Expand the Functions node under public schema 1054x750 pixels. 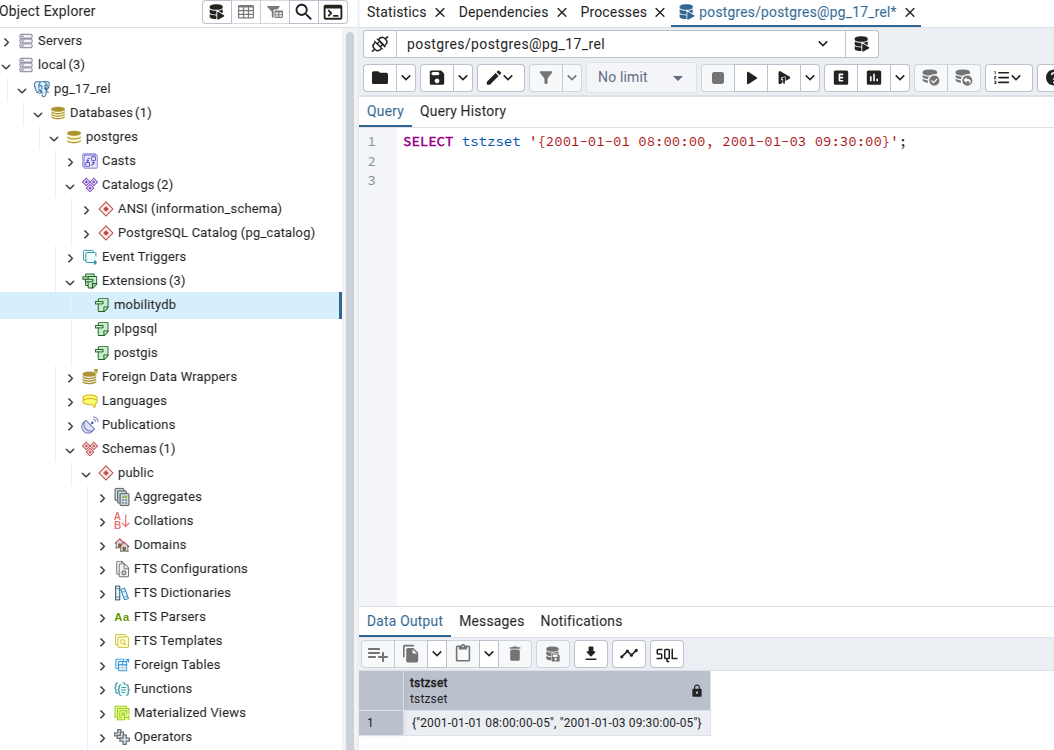coord(101,688)
